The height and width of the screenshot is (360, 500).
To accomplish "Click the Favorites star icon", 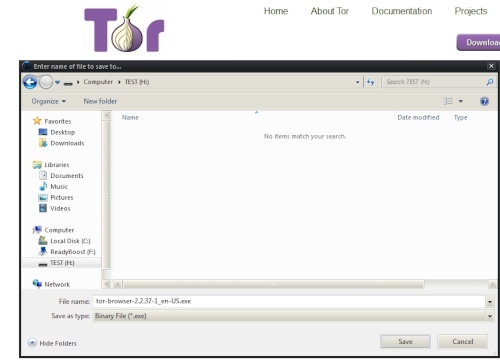I will 37,121.
